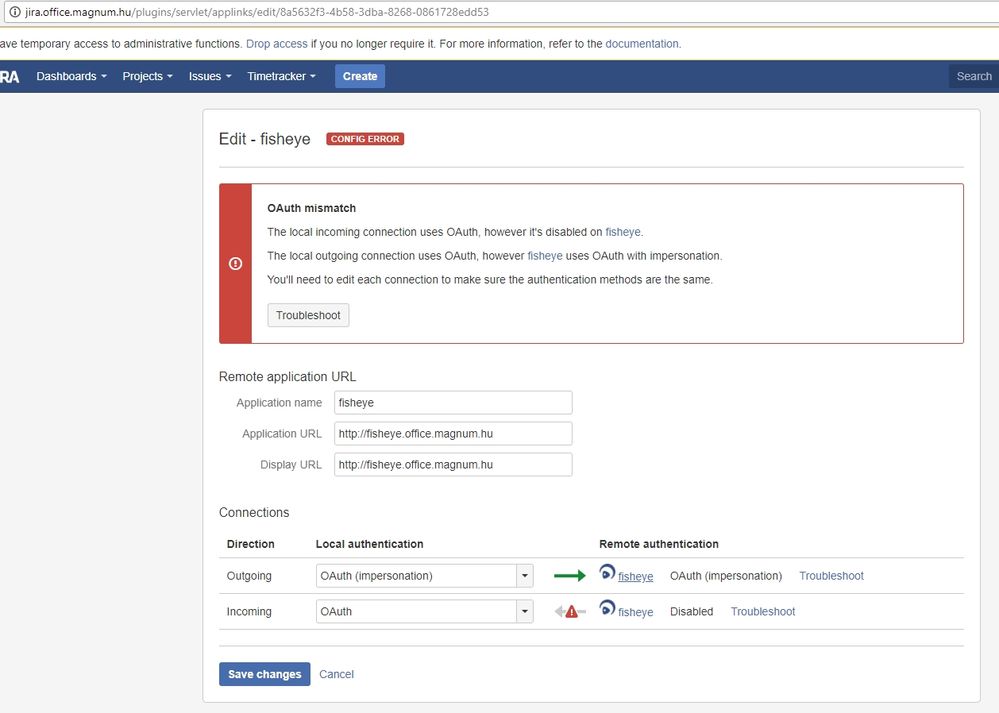
Task: Click the Cancel link
Action: 336,674
